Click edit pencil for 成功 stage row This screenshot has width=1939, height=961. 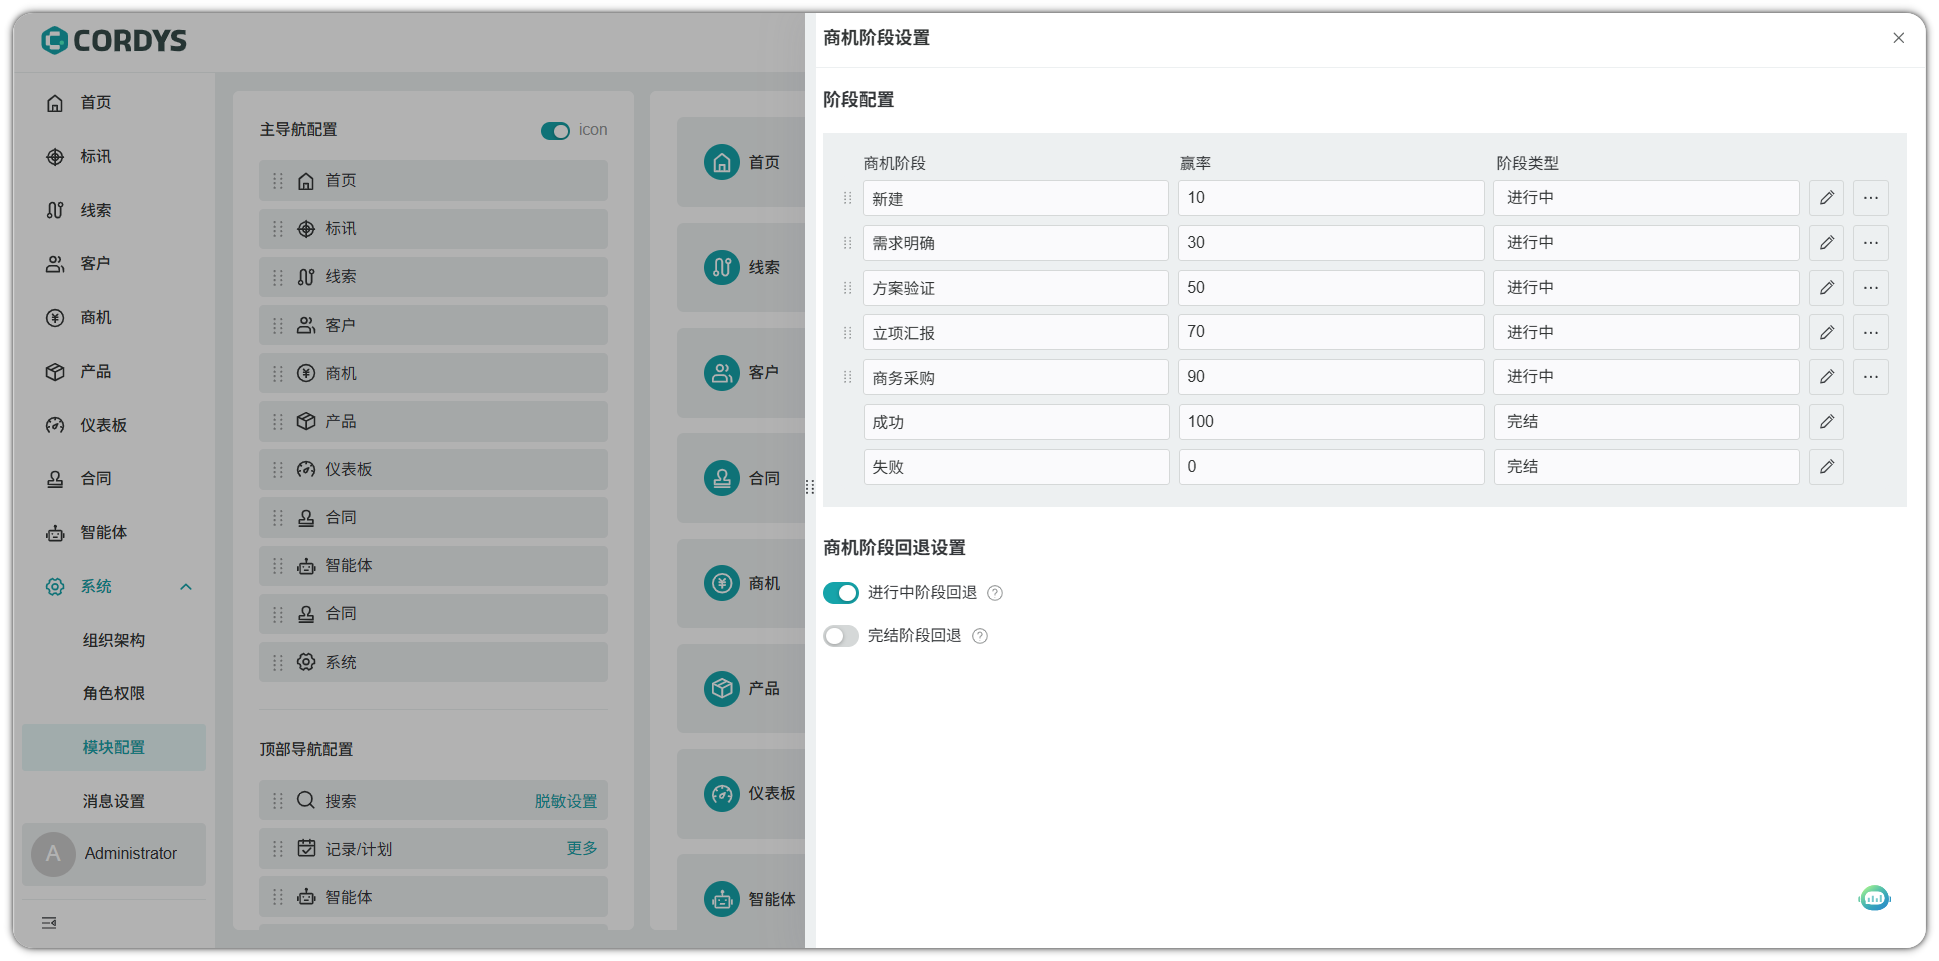coord(1826,422)
